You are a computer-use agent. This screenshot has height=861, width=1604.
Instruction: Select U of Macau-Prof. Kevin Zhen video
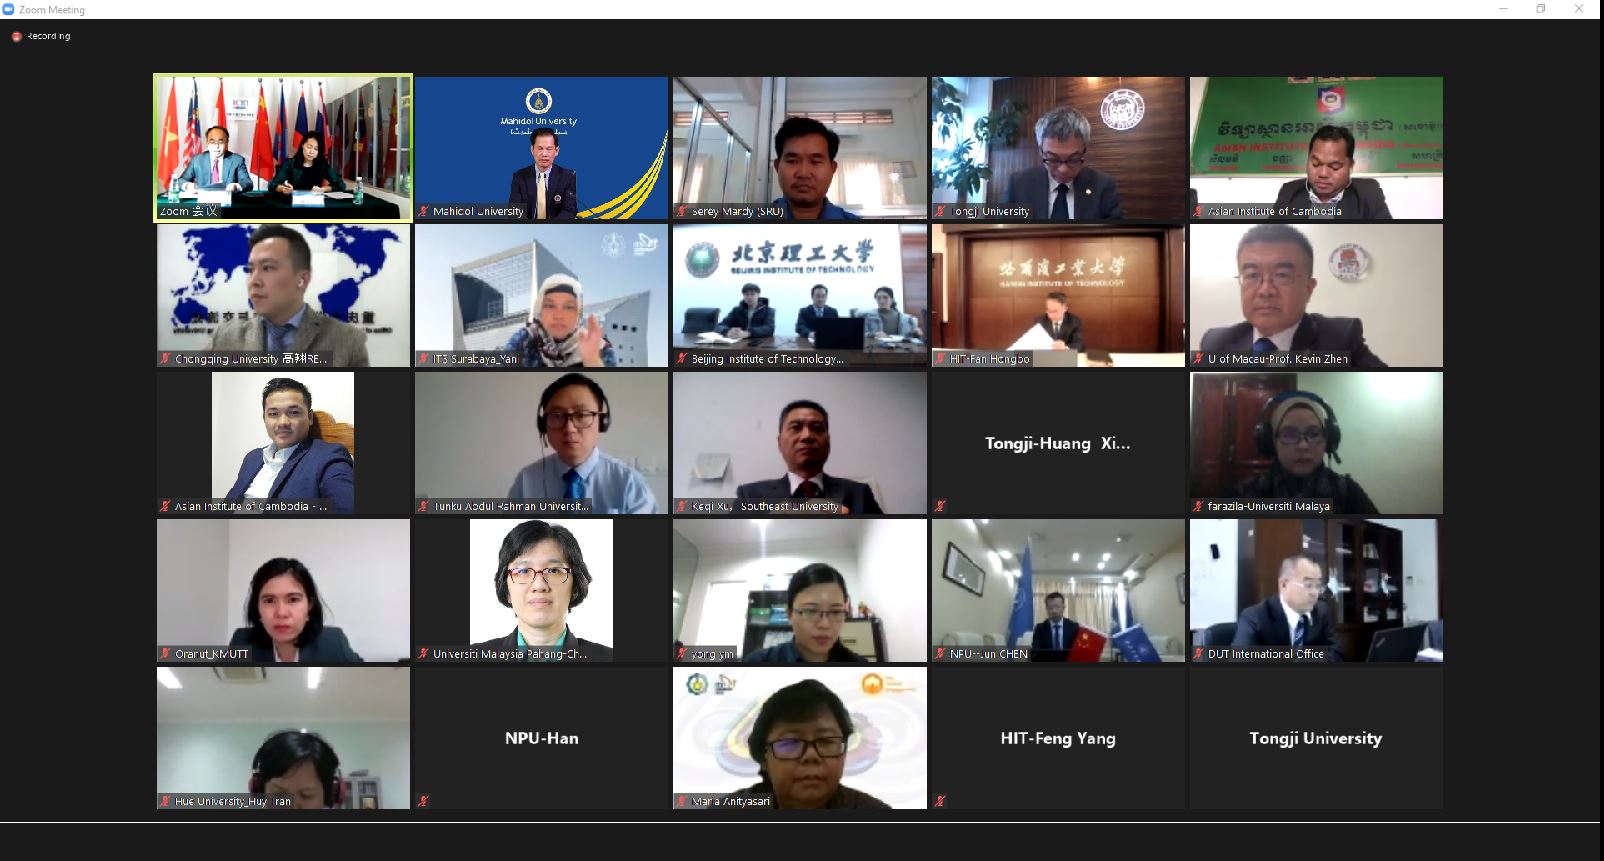1316,295
